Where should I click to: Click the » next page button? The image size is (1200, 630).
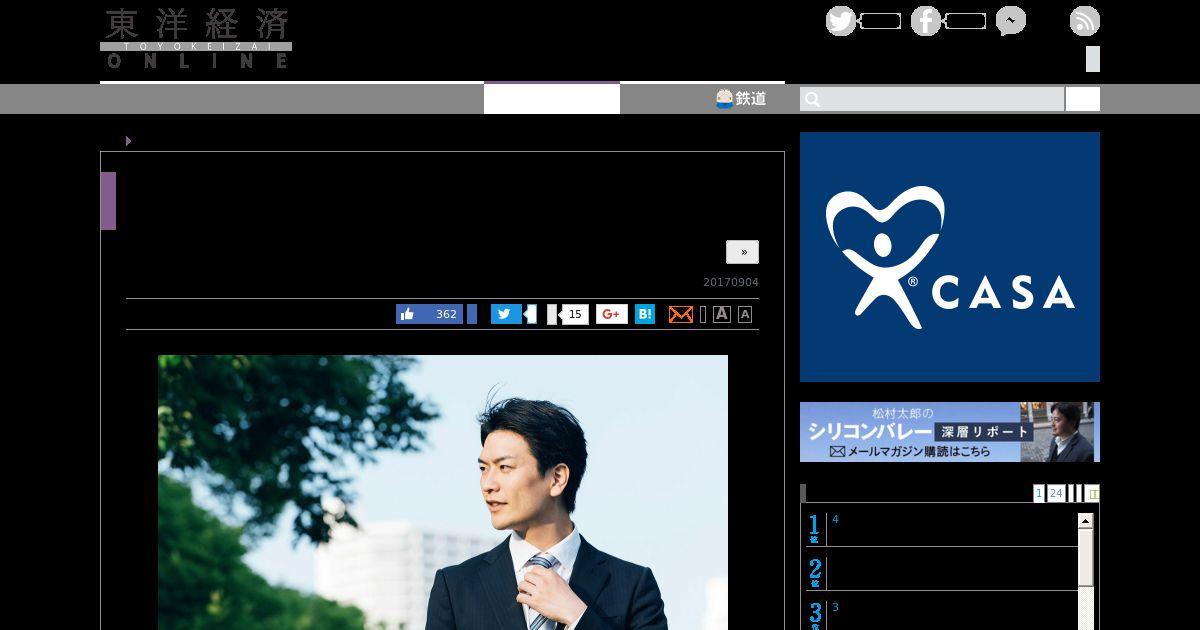(x=743, y=252)
